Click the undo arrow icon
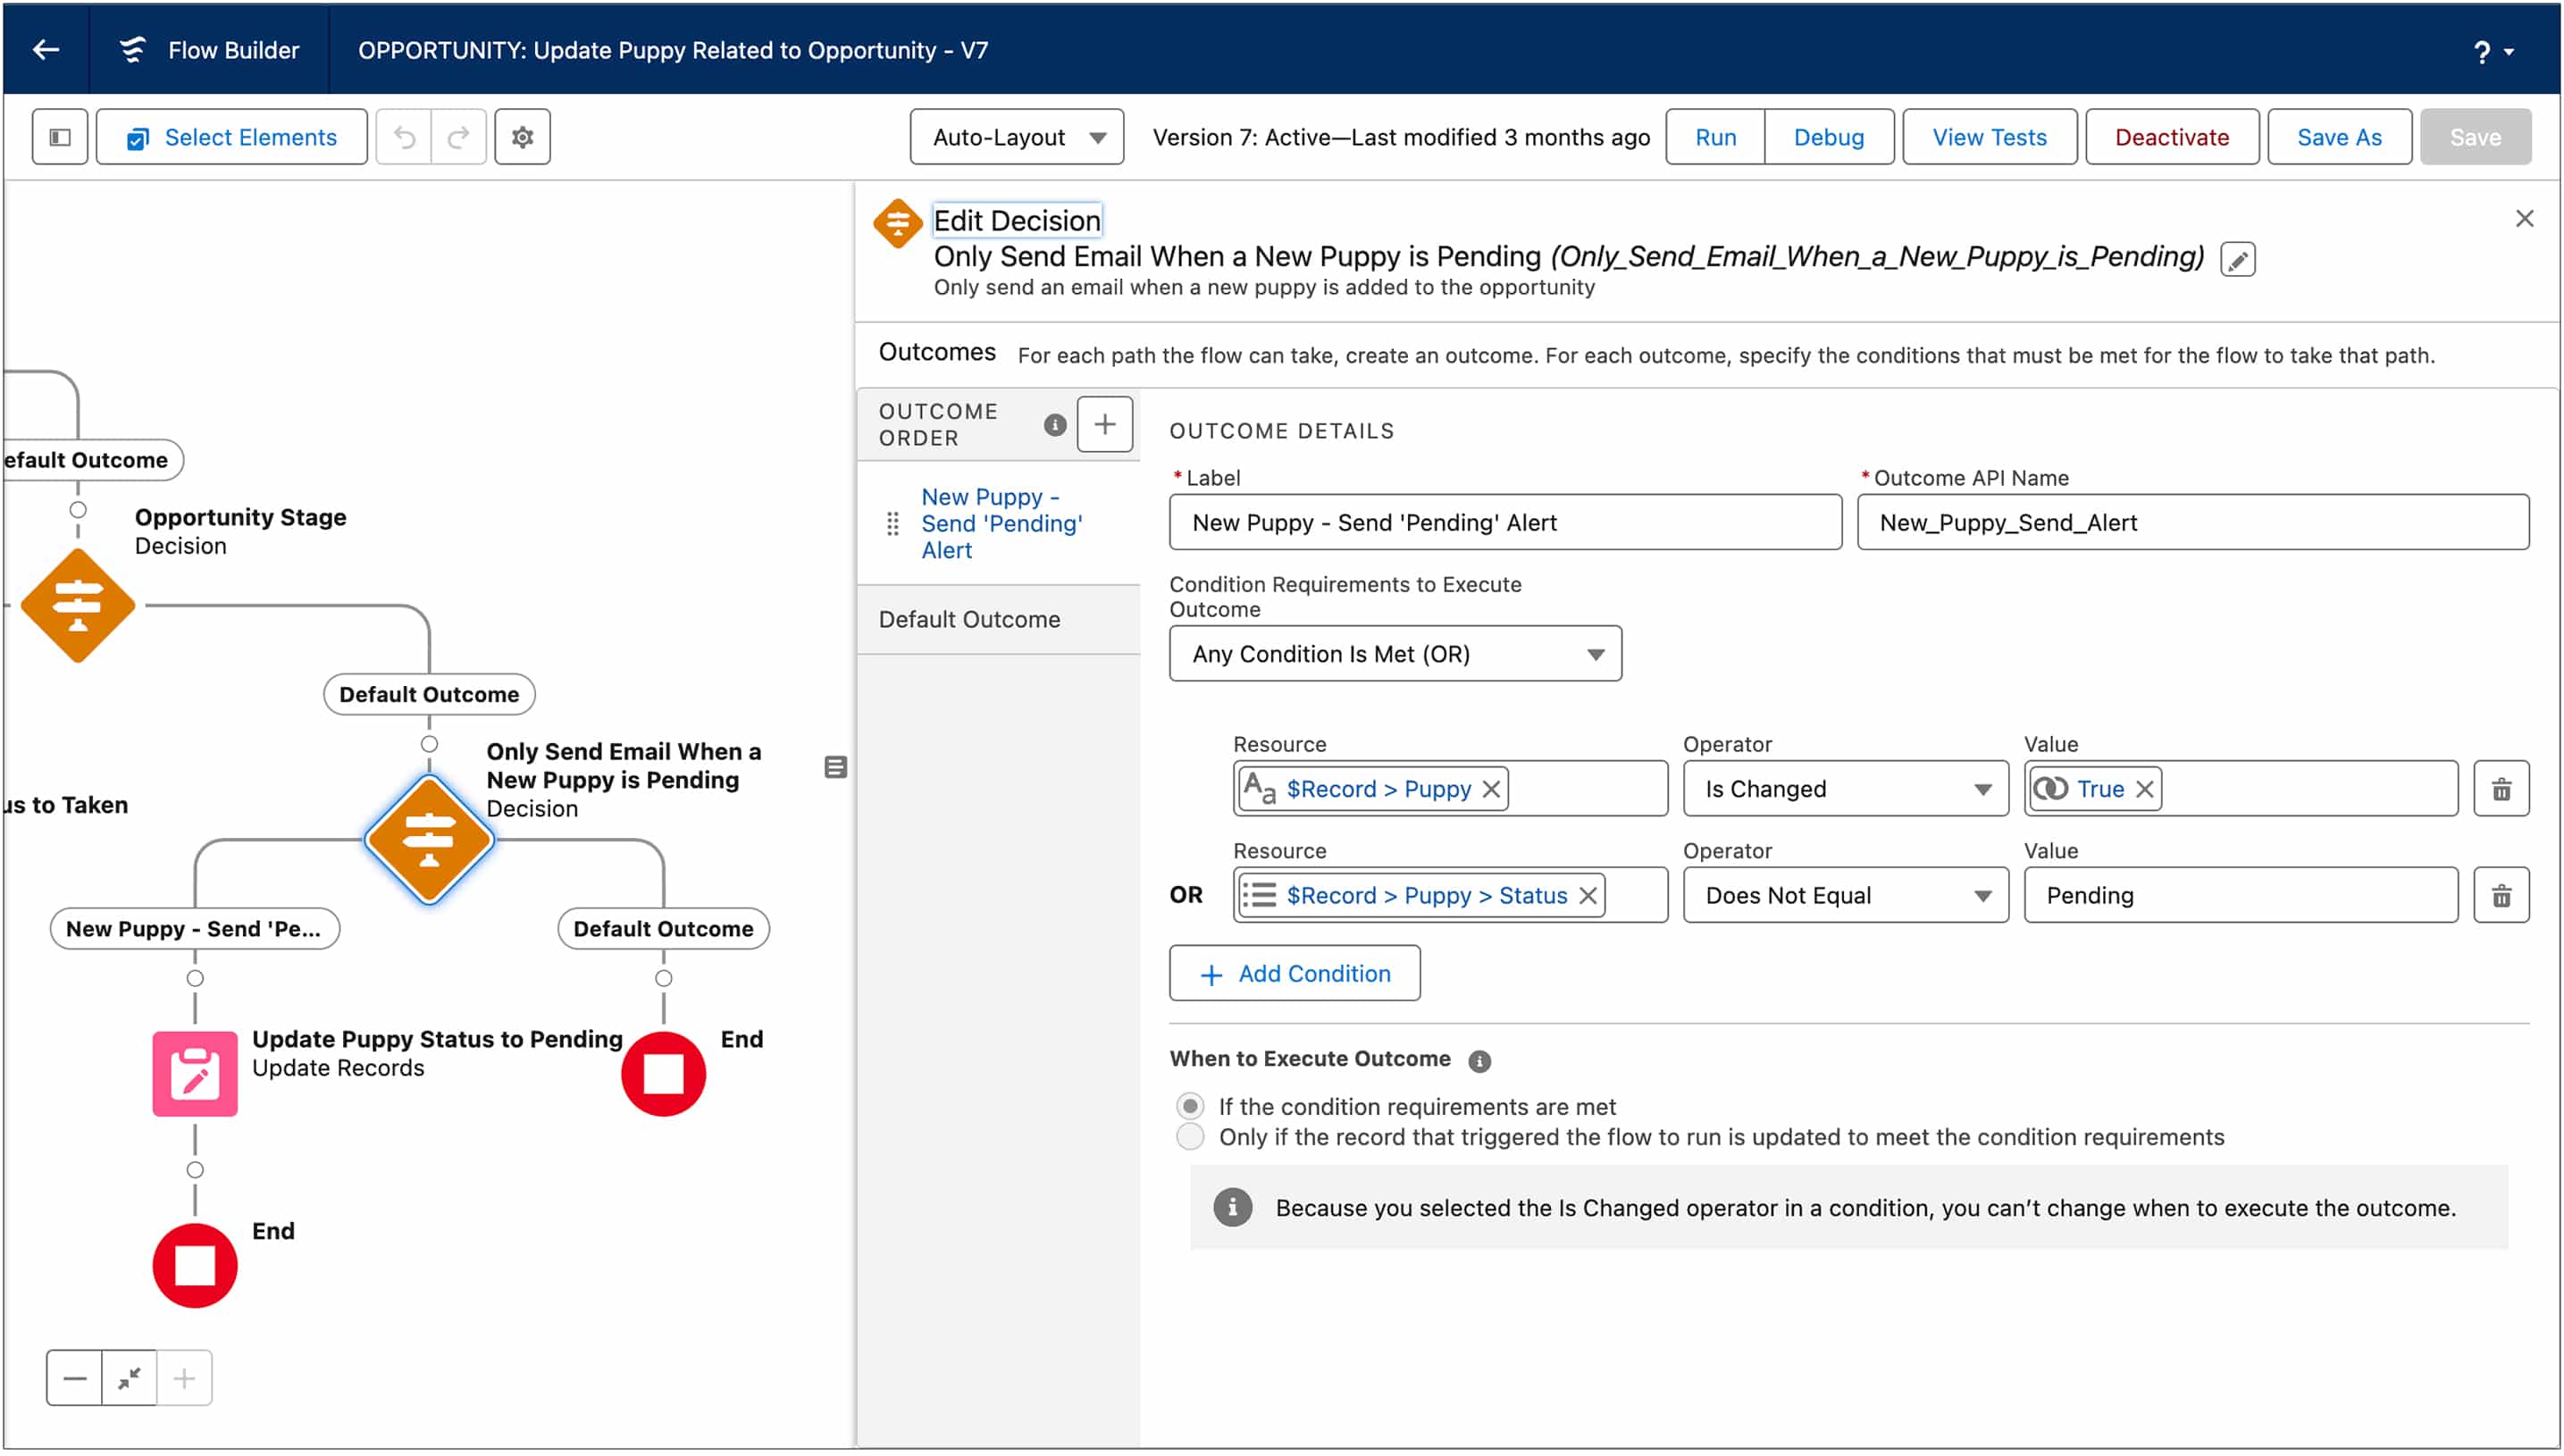This screenshot has width=2564, height=1456. pos(404,137)
